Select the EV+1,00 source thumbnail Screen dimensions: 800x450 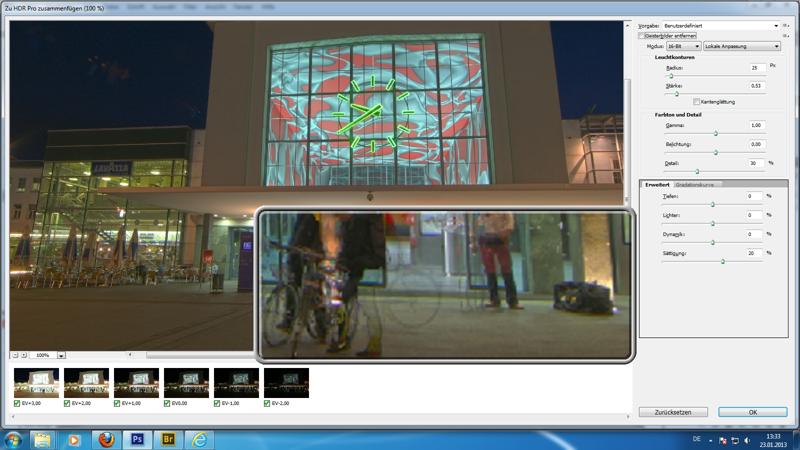pos(136,383)
